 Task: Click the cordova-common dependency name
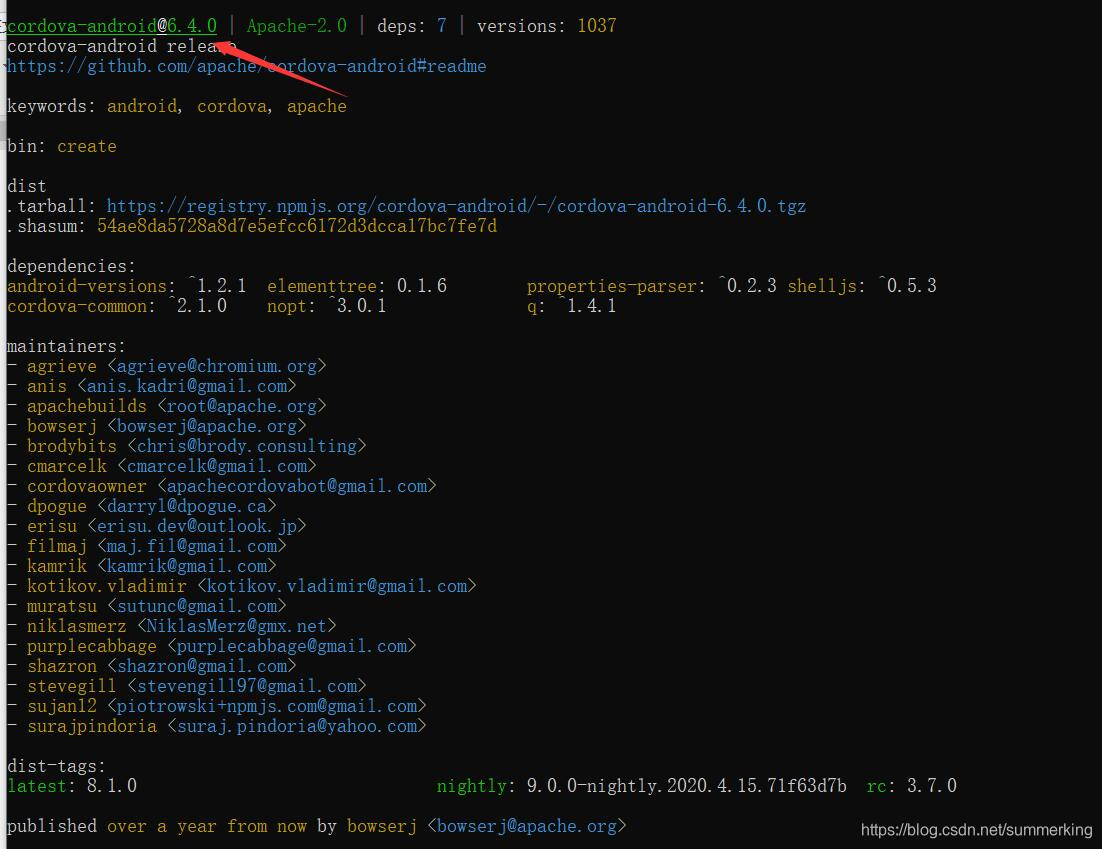pyautogui.click(x=77, y=306)
